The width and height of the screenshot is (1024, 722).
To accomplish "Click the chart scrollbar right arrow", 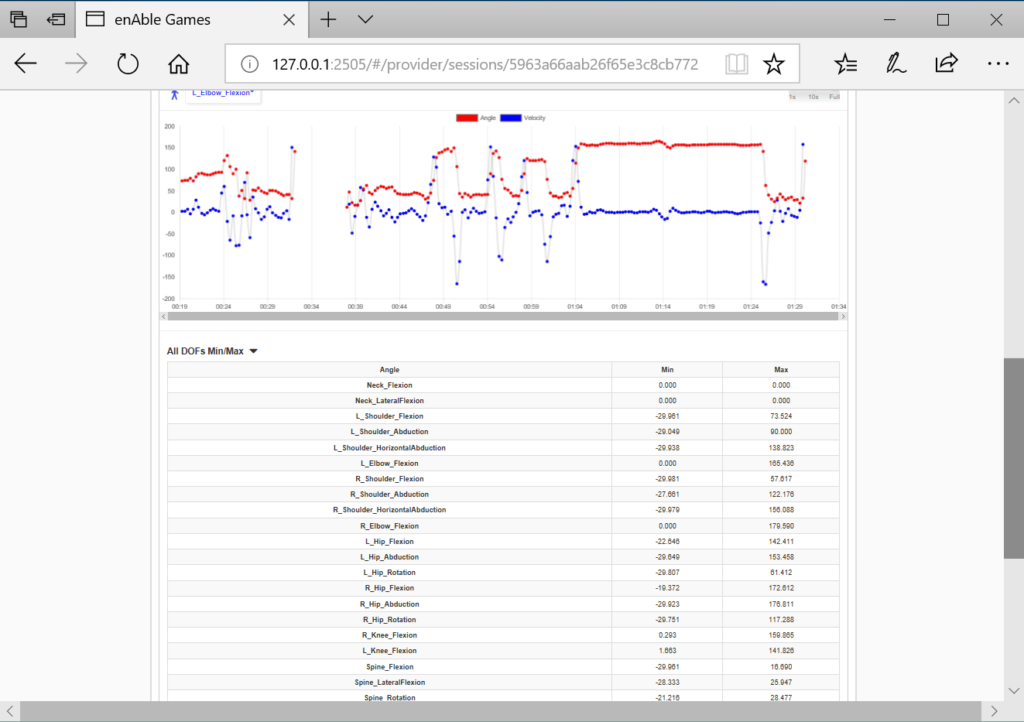I will pos(843,317).
